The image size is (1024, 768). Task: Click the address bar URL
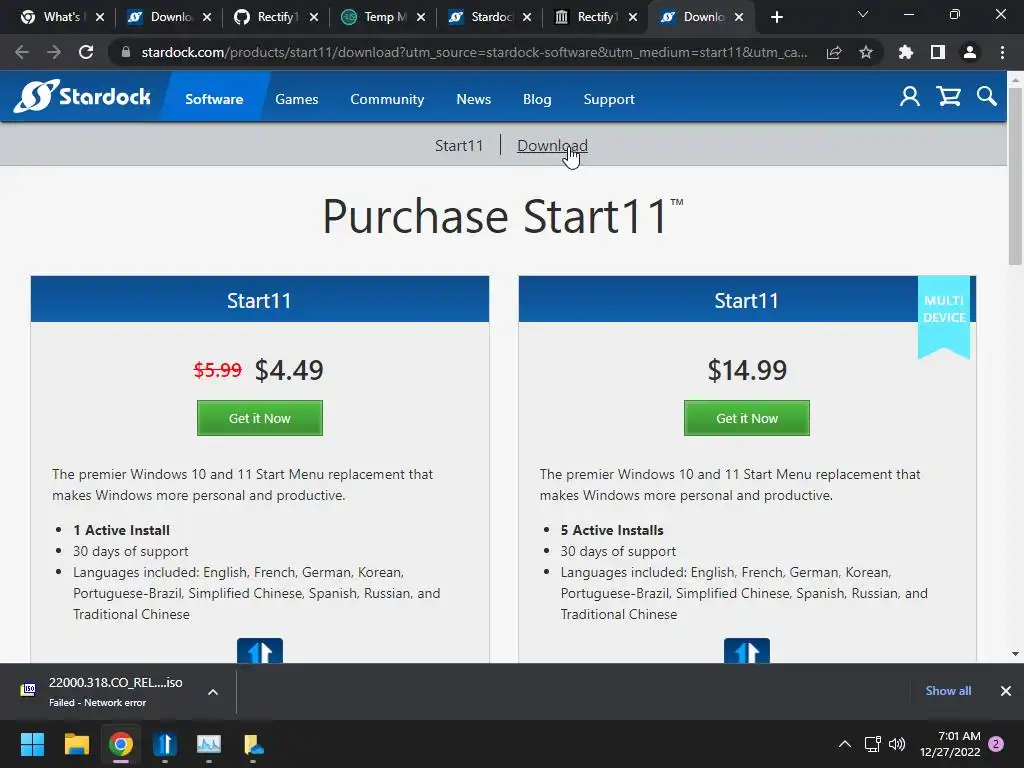474,52
